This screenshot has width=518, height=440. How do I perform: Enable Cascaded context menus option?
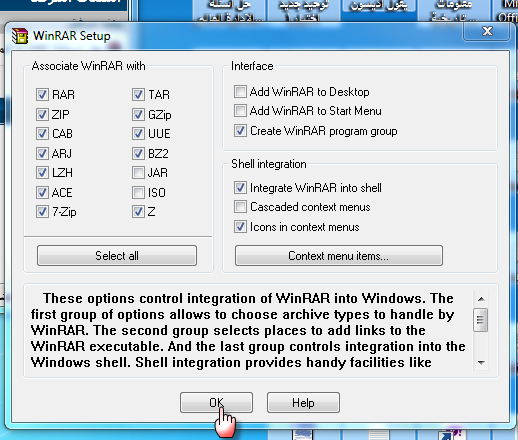[x=240, y=207]
